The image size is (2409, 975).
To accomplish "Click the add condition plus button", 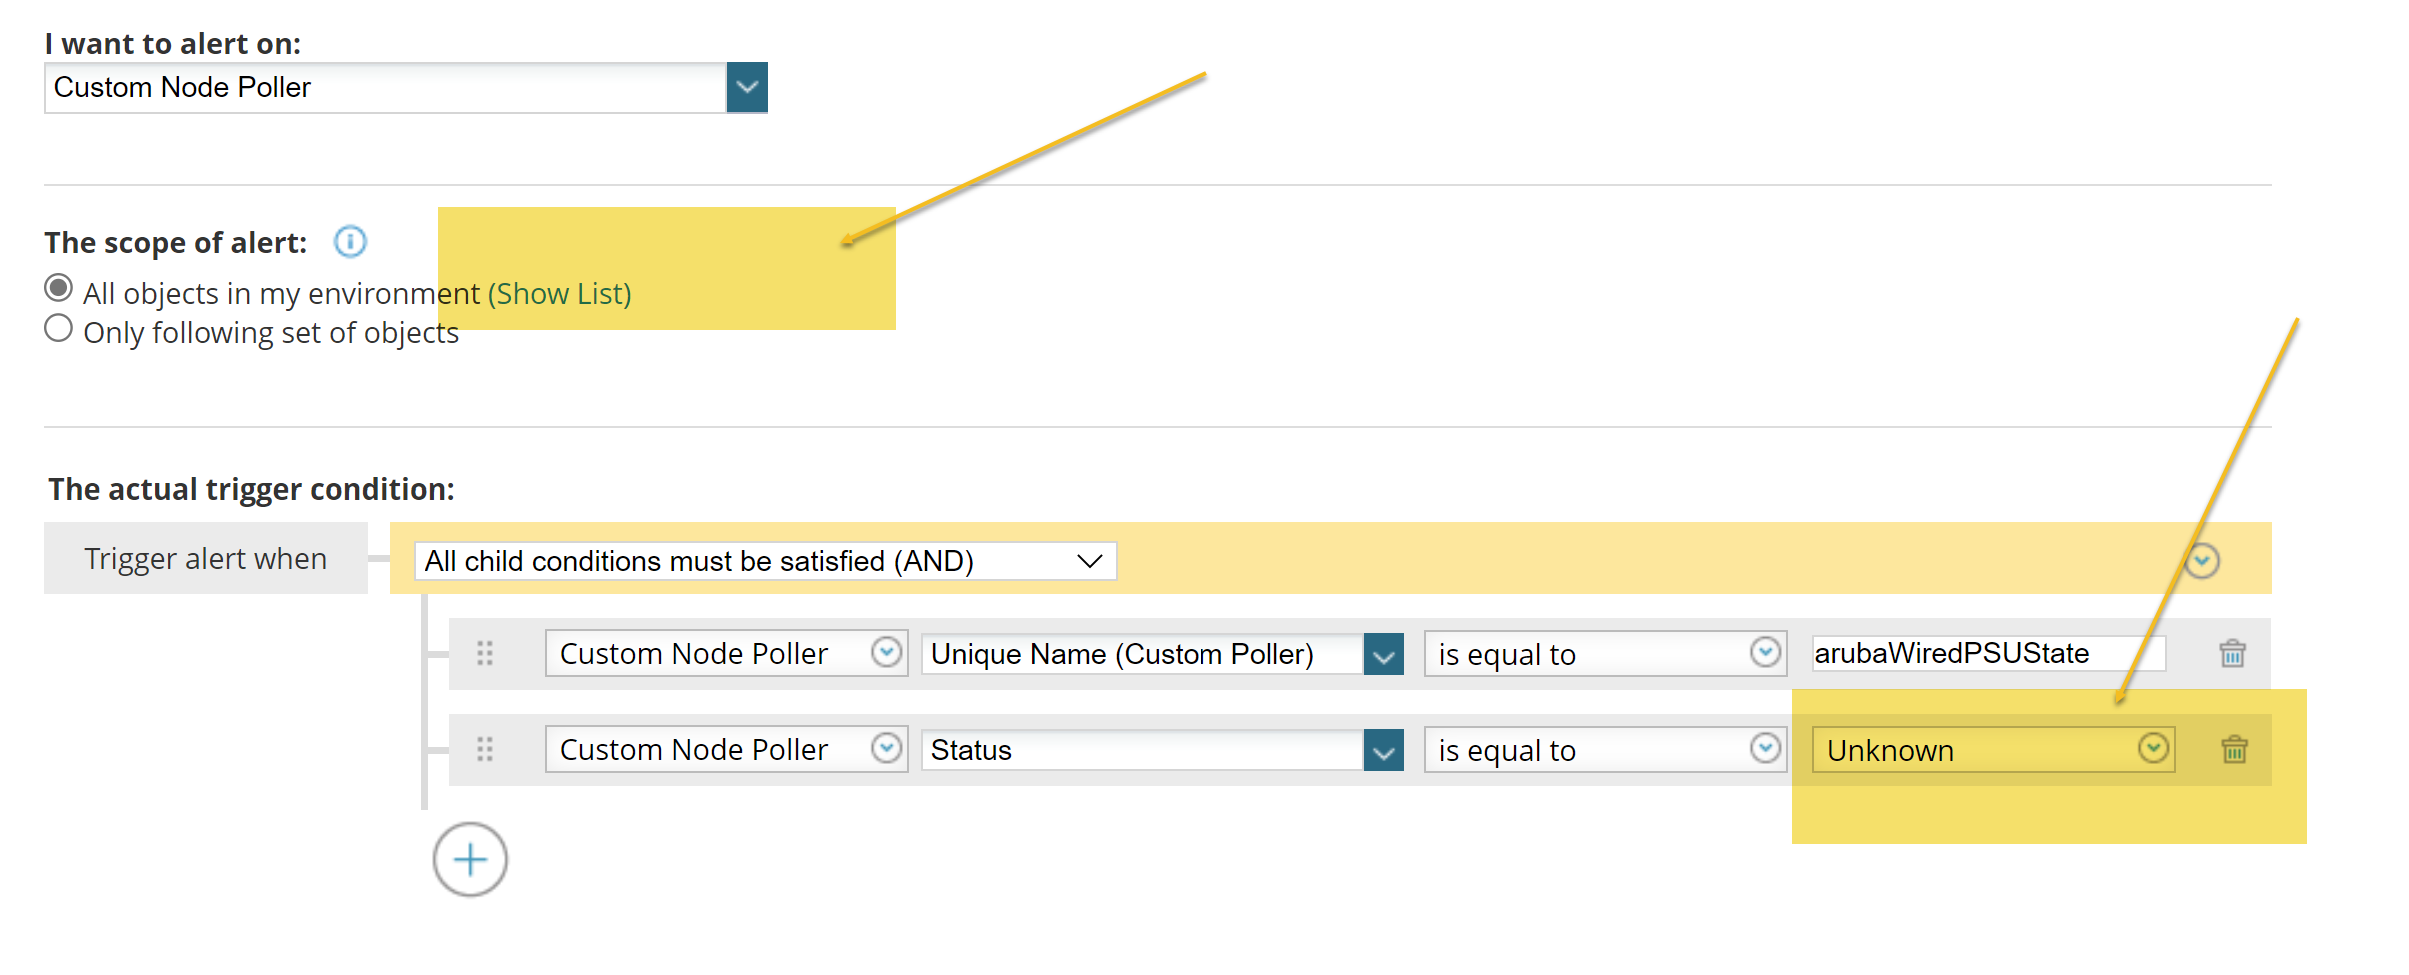I will 470,860.
